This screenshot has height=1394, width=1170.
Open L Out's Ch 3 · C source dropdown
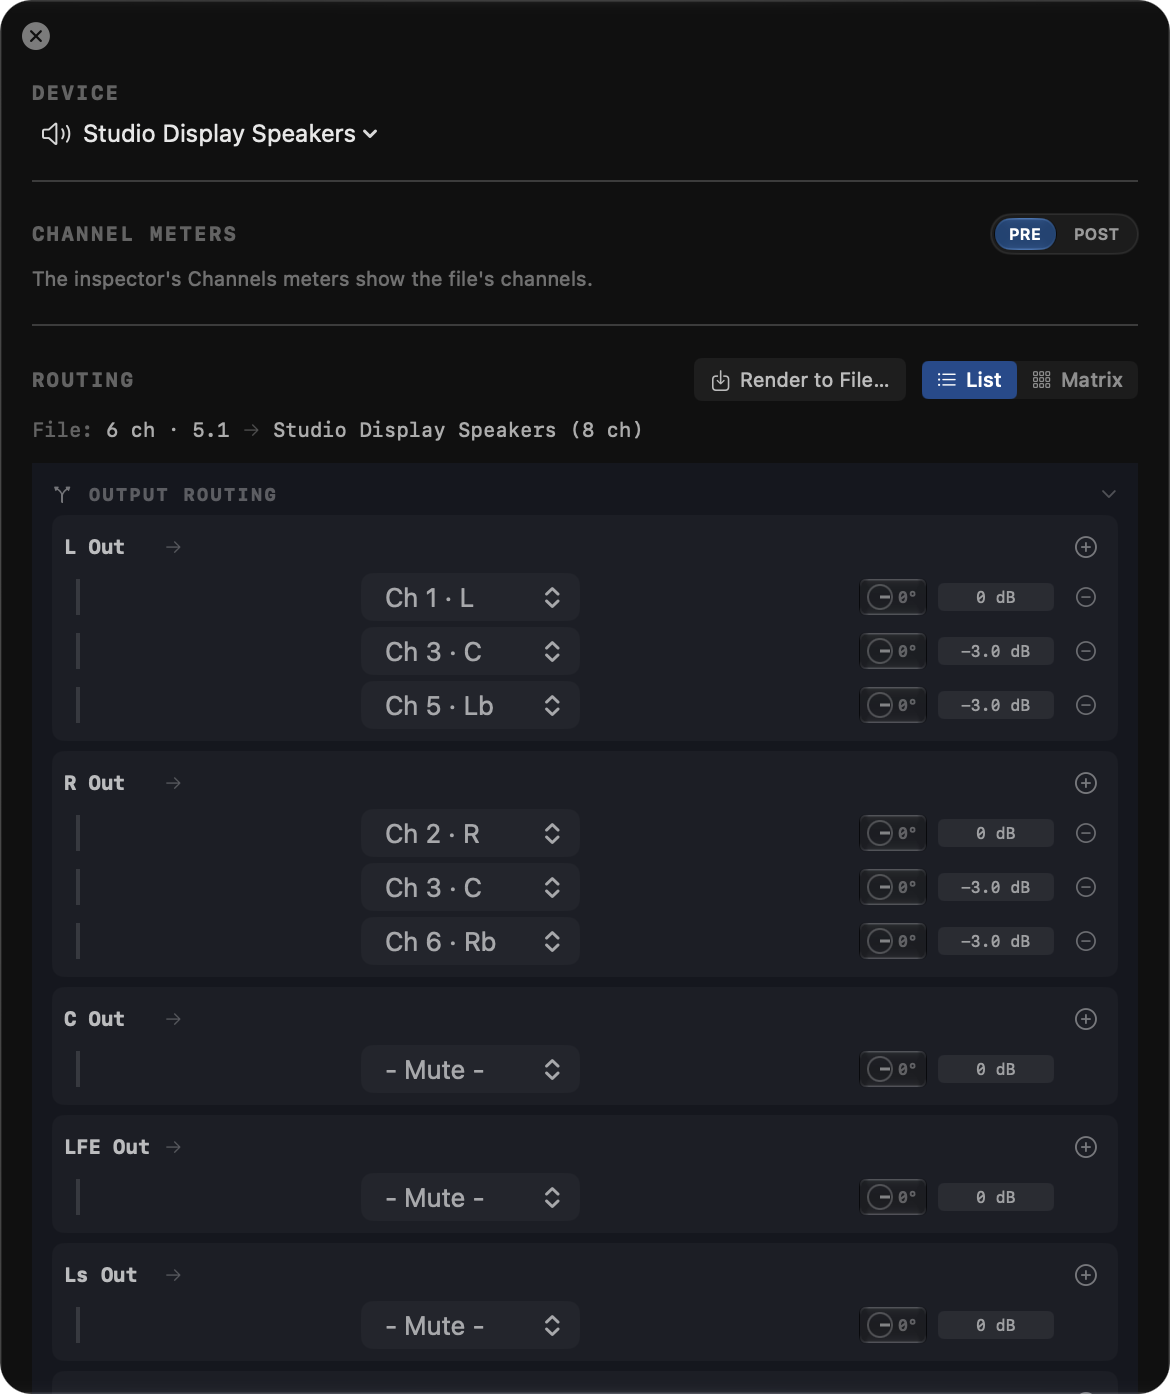coord(470,652)
